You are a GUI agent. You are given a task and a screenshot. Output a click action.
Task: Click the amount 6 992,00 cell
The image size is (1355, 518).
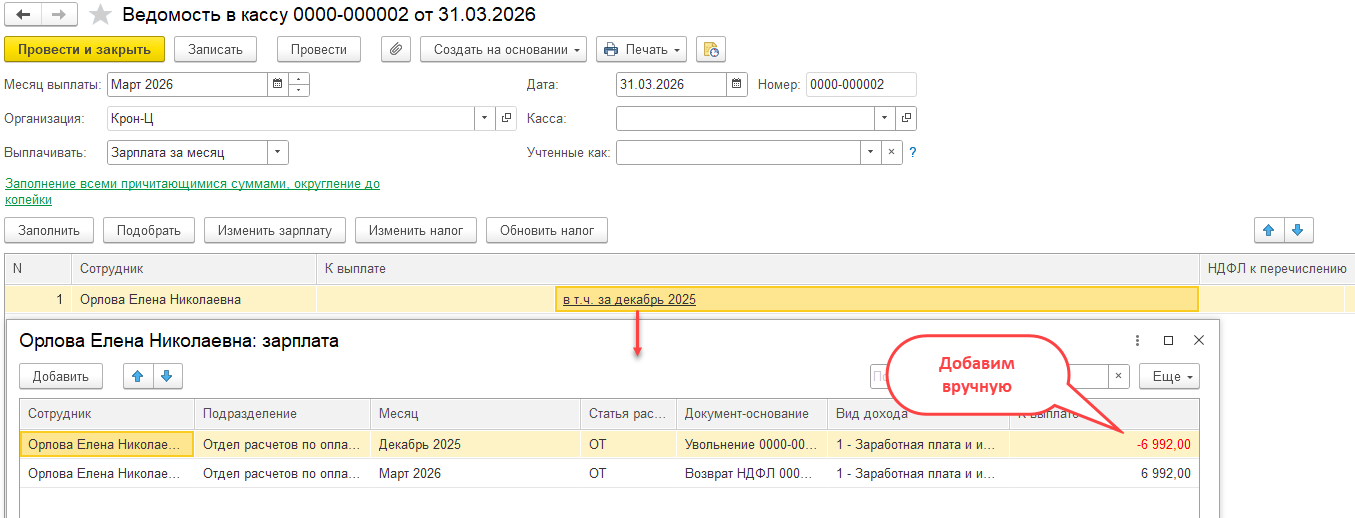(1104, 473)
